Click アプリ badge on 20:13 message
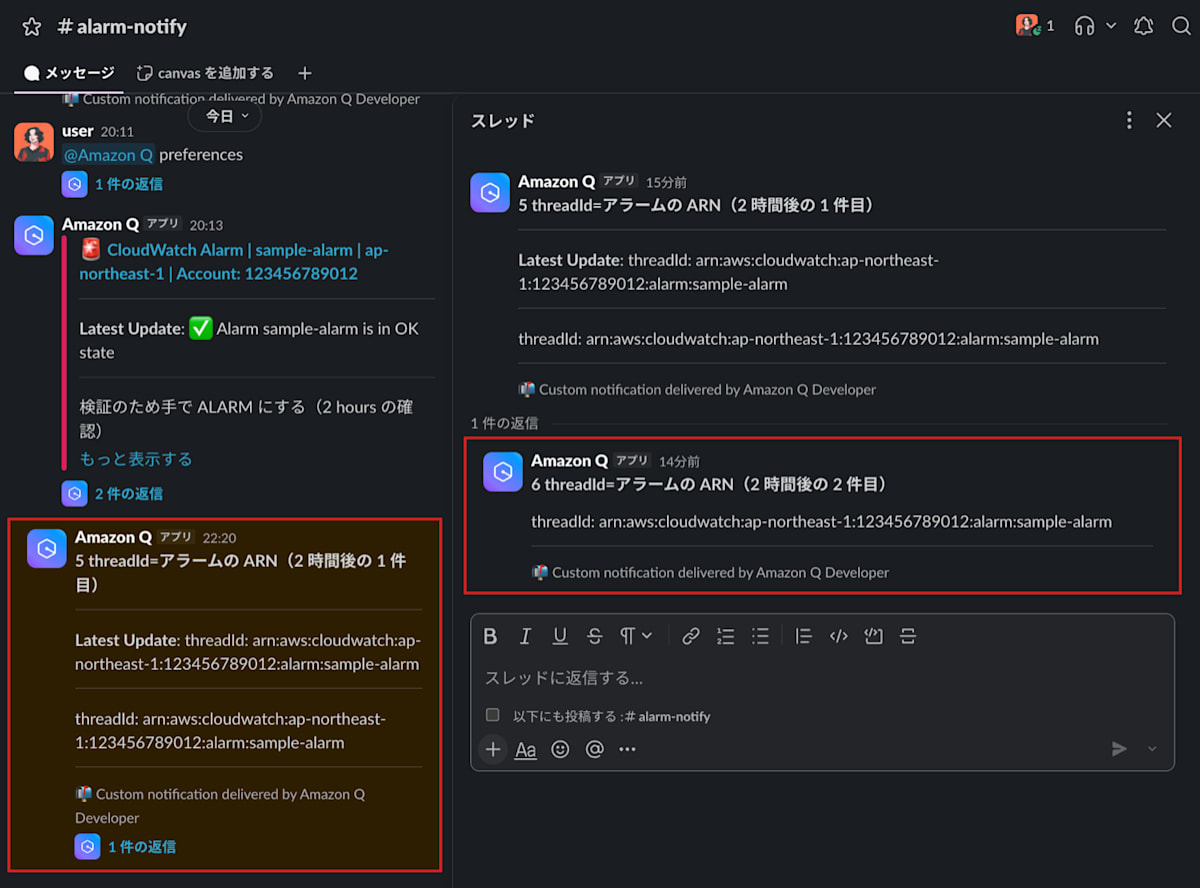 (163, 224)
